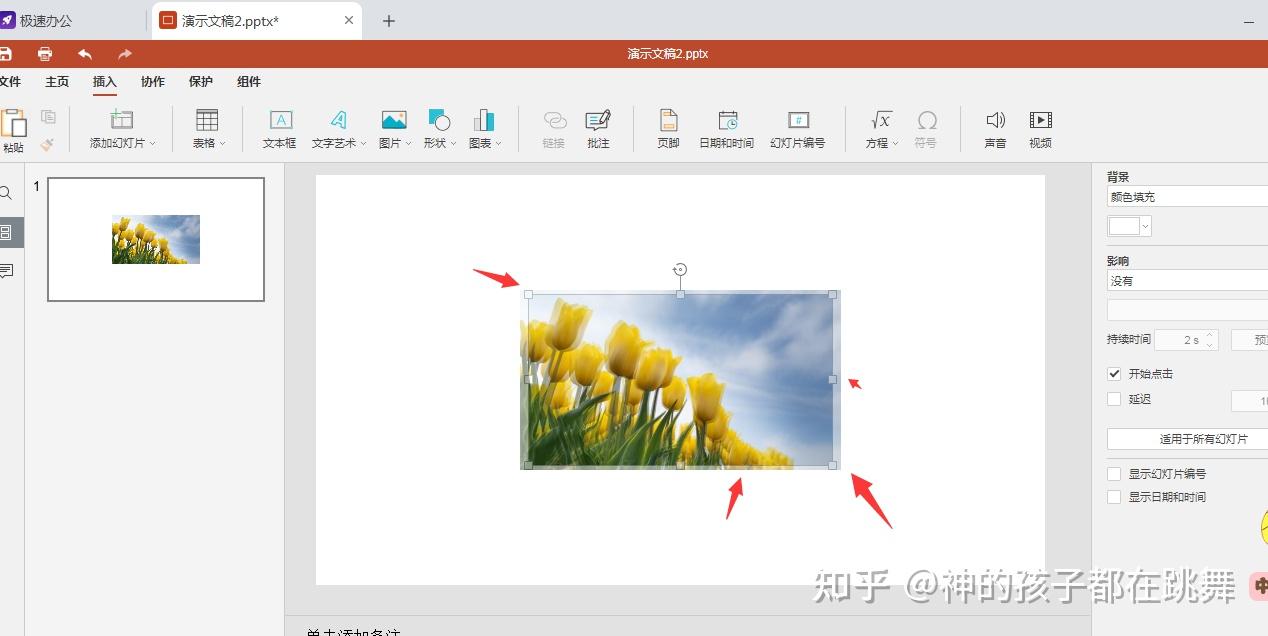Close the 演示文稿2.pptx tab
This screenshot has width=1268, height=636.
pos(349,20)
